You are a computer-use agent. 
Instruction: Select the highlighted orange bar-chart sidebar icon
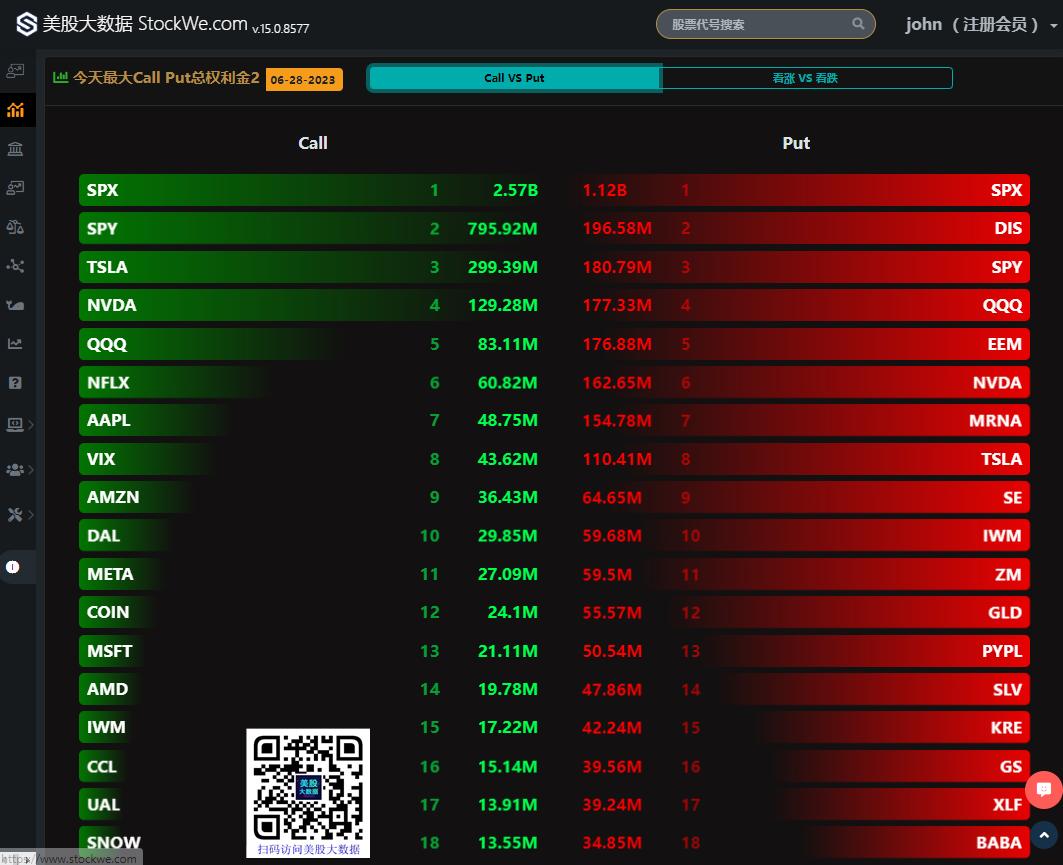[15, 110]
